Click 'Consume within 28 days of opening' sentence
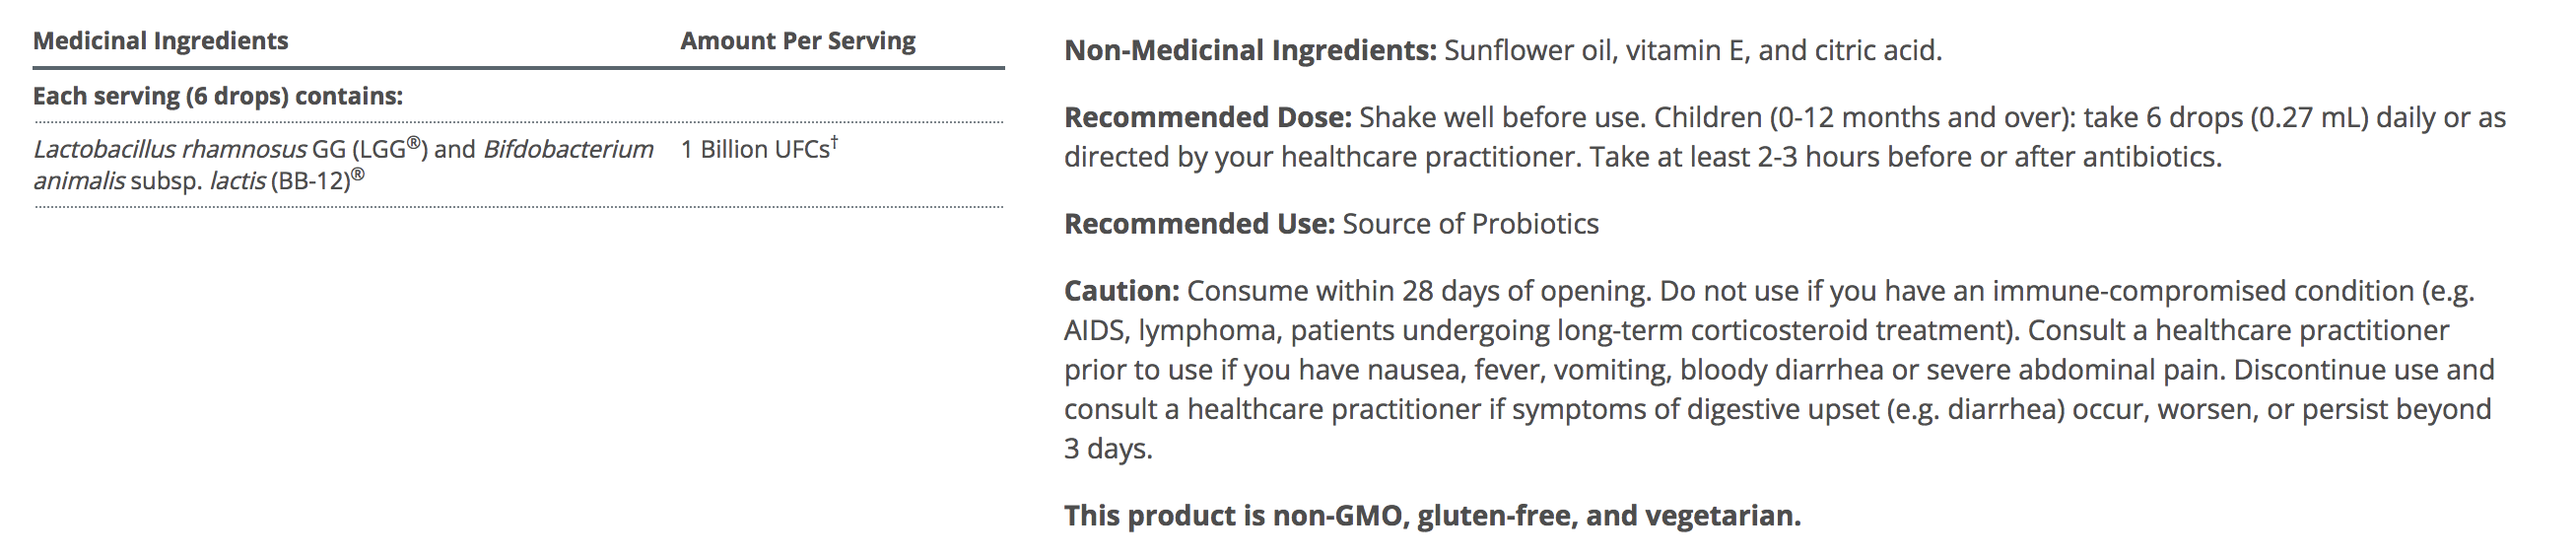This screenshot has height=558, width=2576. (x=1416, y=291)
